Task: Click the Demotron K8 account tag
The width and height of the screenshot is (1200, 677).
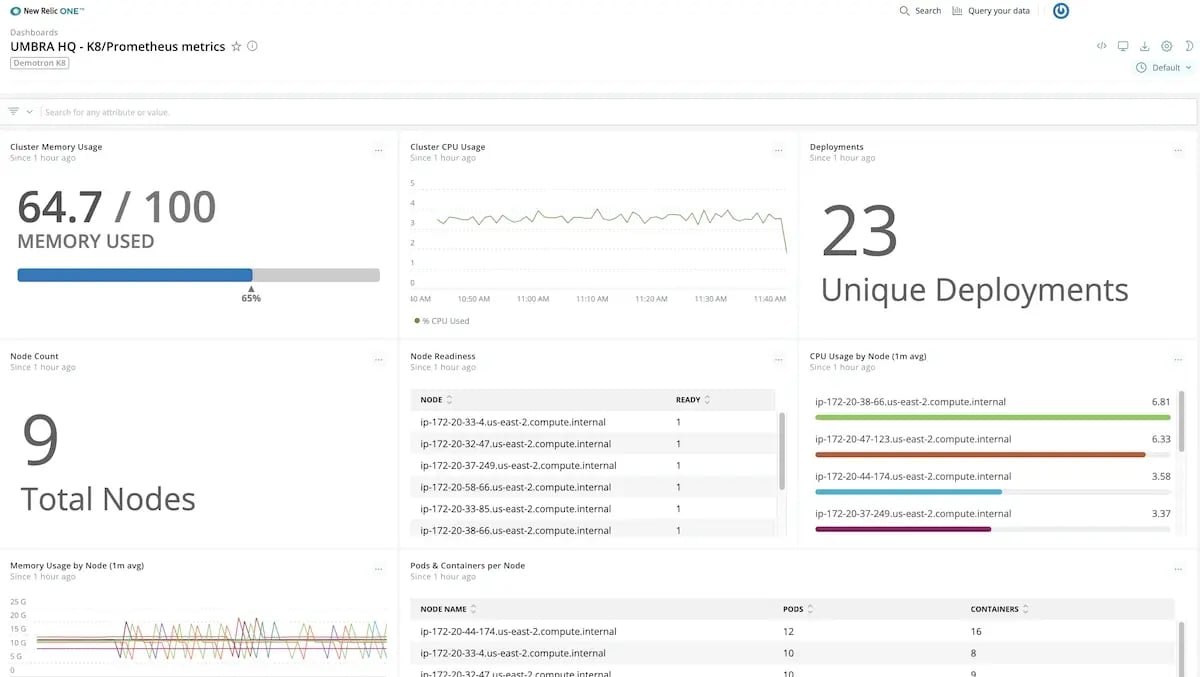Action: (39, 62)
